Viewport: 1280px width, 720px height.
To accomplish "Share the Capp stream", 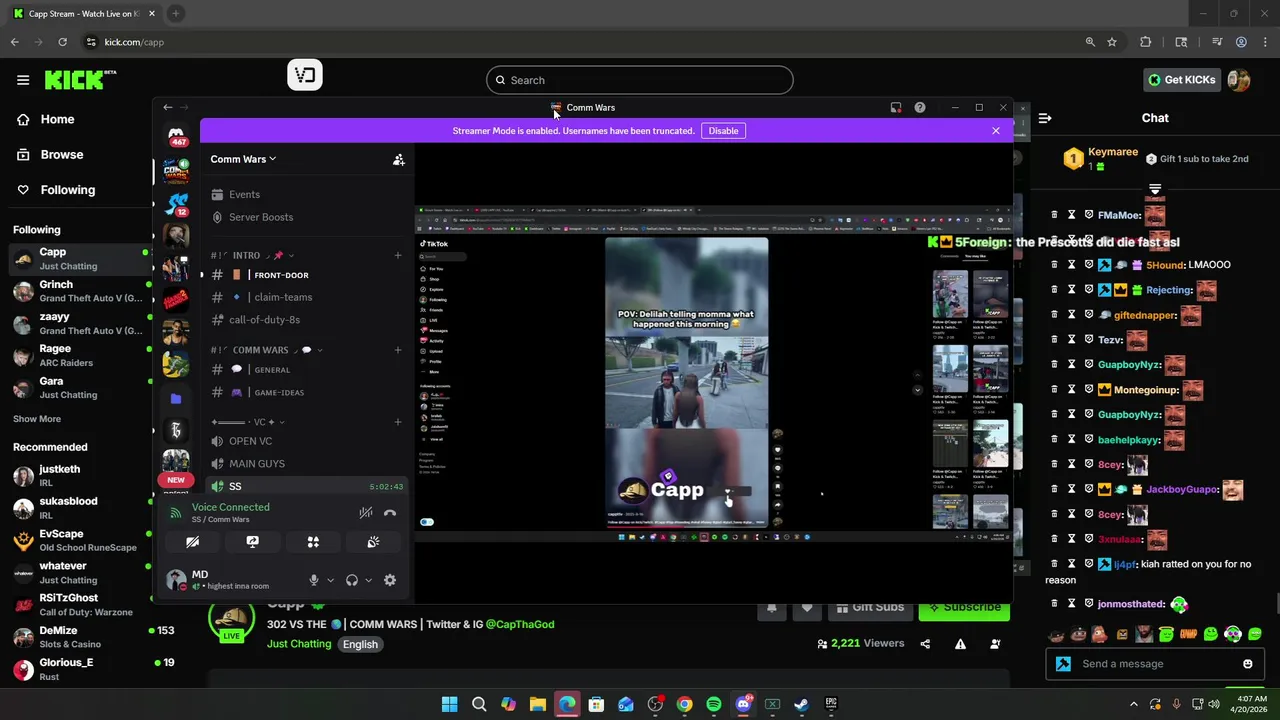I will pyautogui.click(x=925, y=644).
